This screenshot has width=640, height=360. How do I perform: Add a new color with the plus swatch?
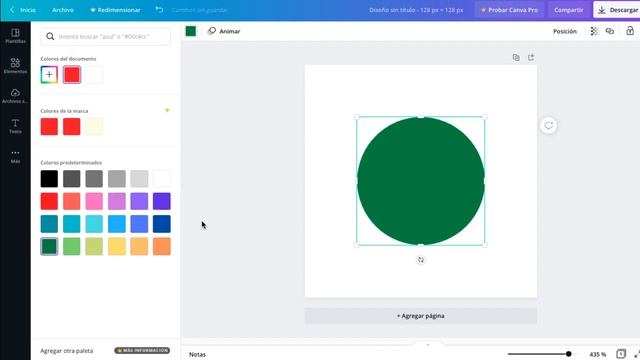pyautogui.click(x=49, y=75)
